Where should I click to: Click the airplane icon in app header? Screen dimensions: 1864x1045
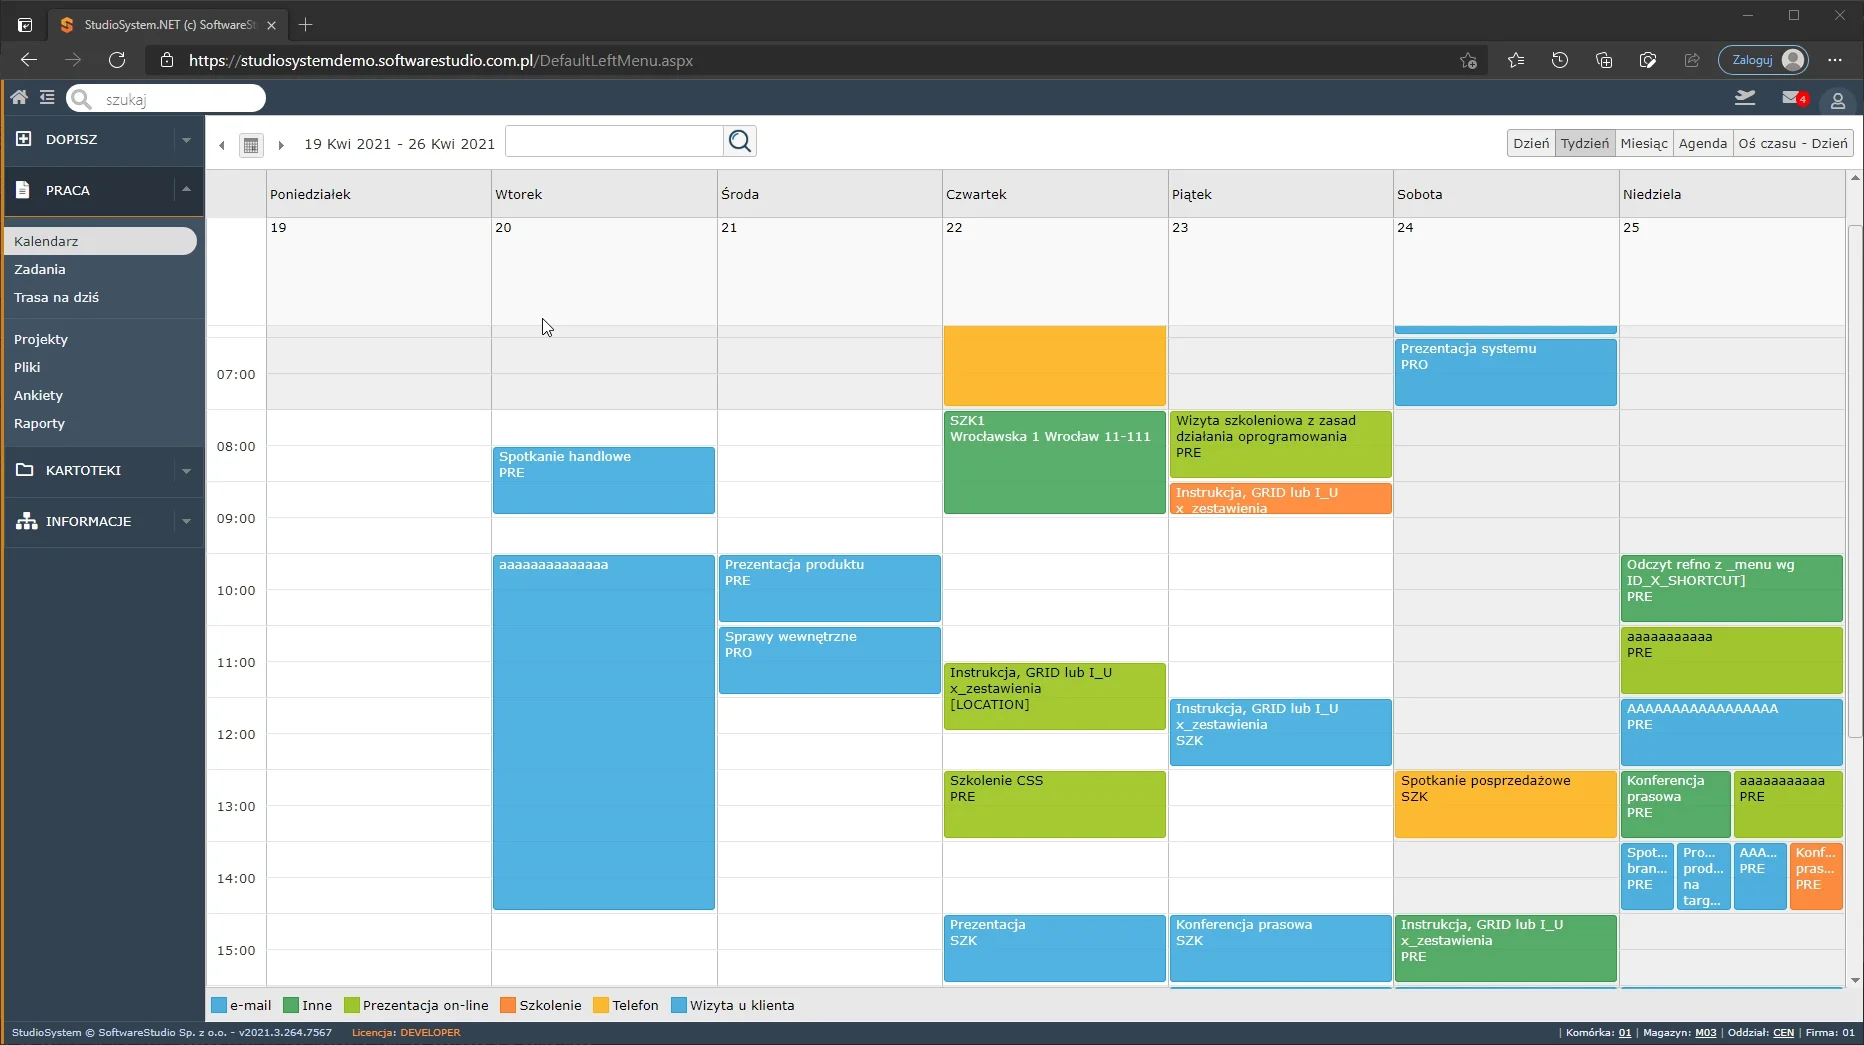1745,98
